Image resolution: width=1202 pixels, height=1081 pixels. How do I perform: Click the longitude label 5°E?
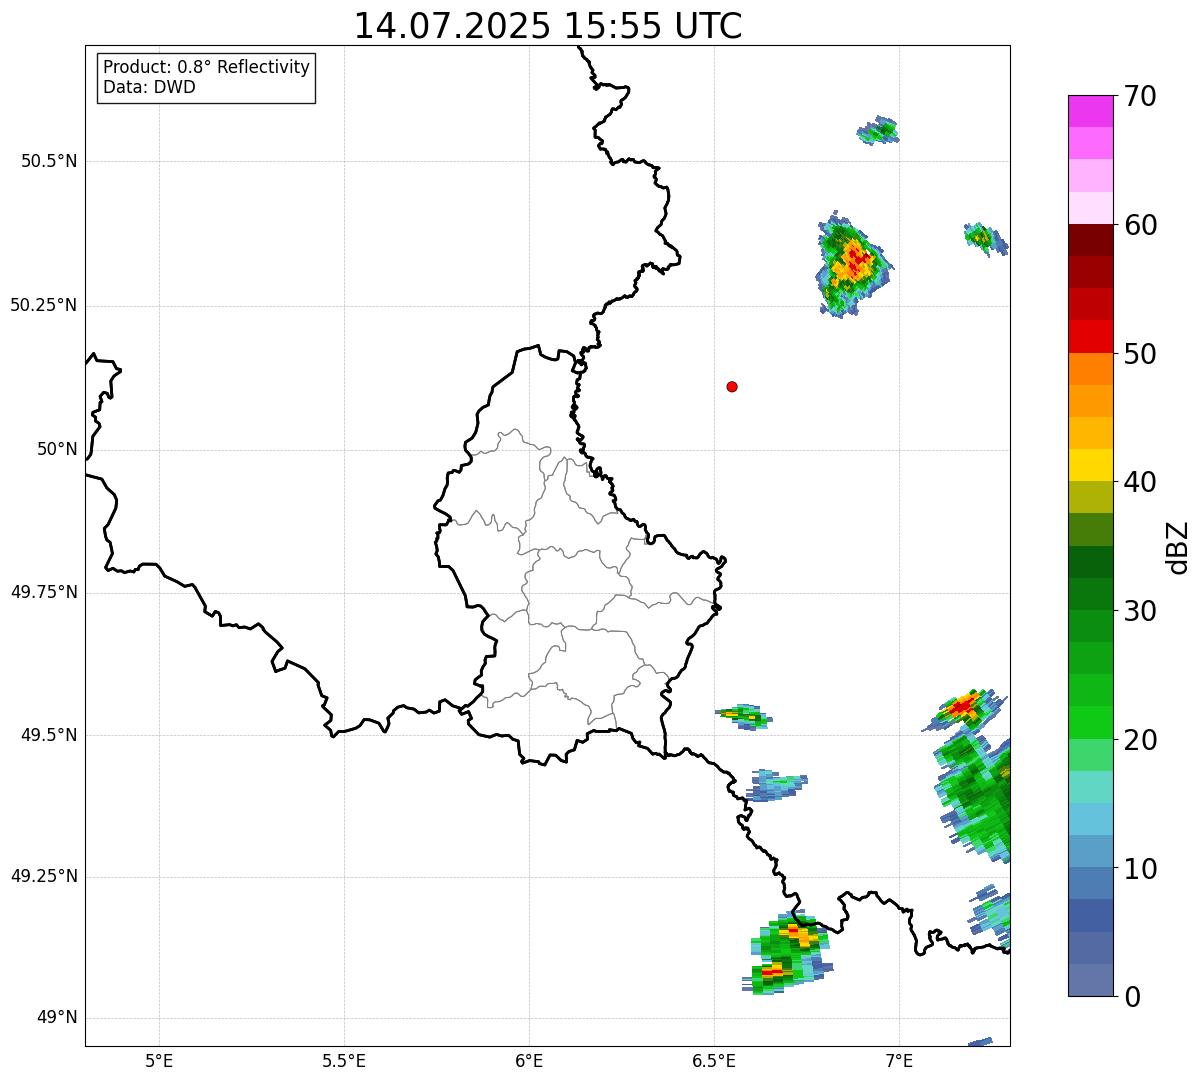pos(159,1060)
